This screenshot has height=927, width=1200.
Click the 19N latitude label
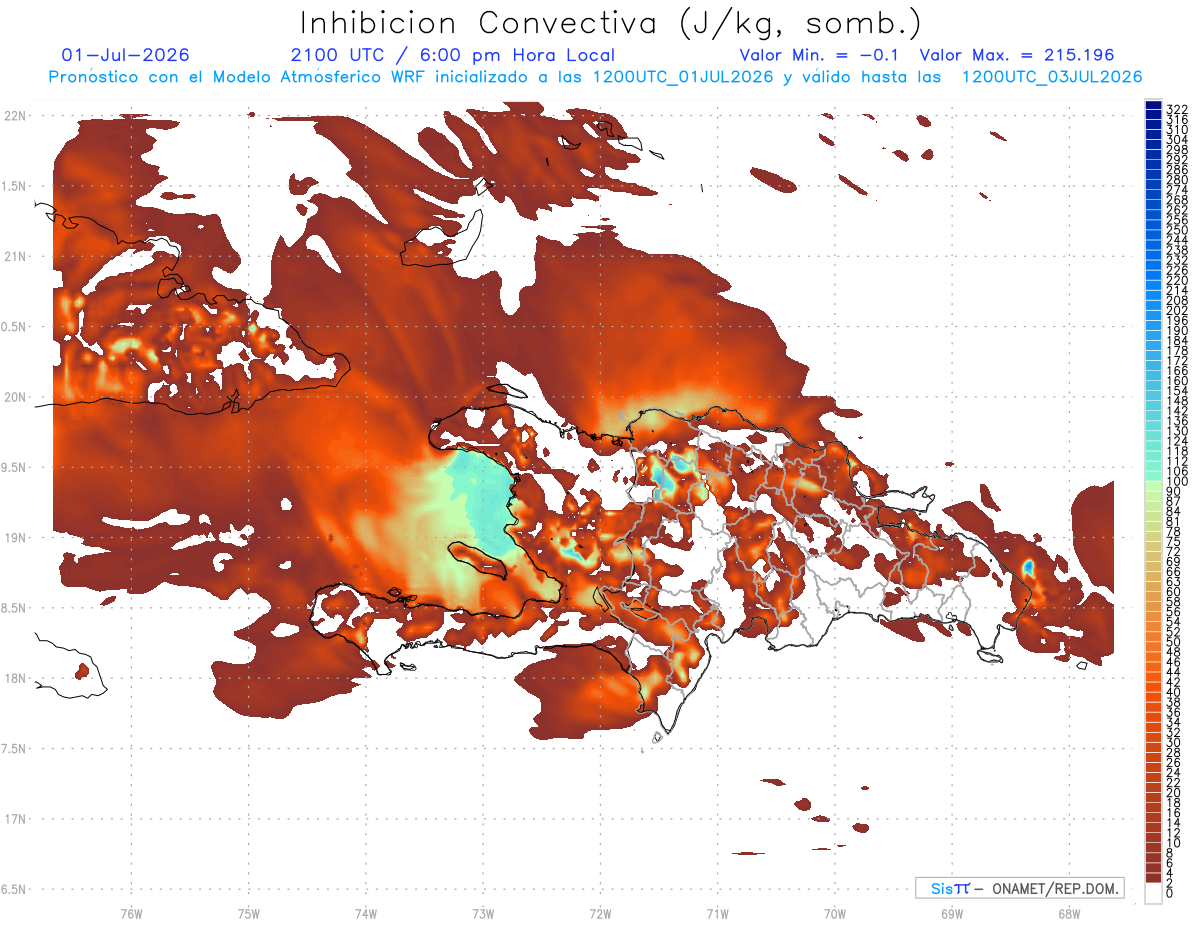pyautogui.click(x=14, y=537)
